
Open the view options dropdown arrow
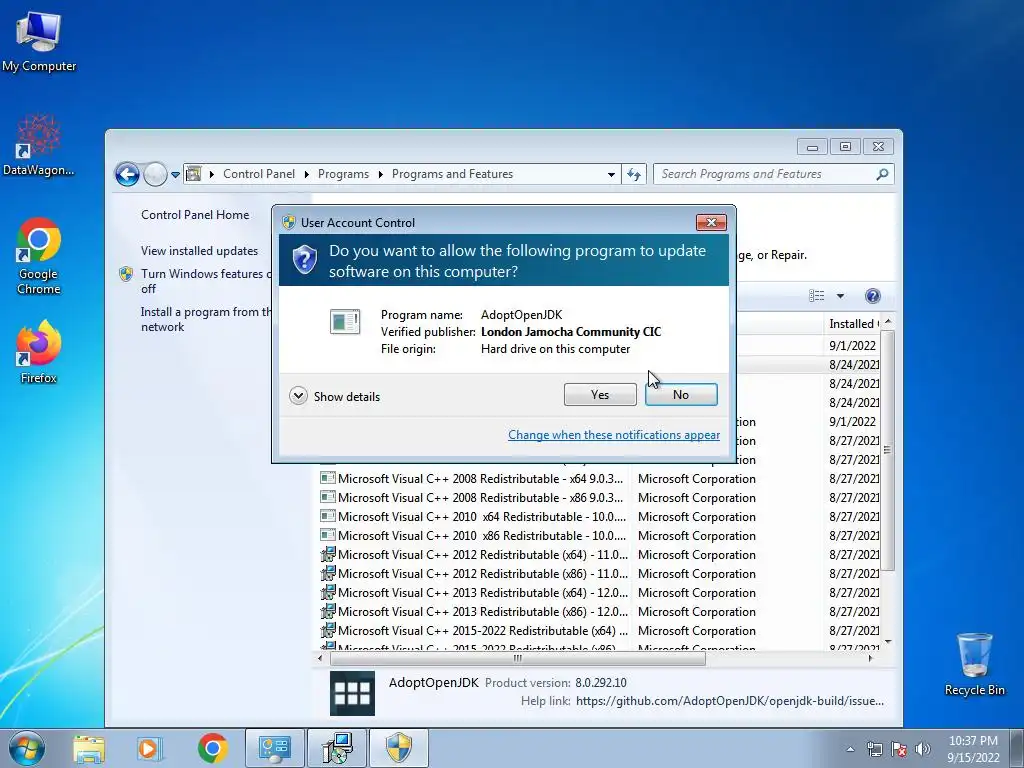(x=840, y=296)
